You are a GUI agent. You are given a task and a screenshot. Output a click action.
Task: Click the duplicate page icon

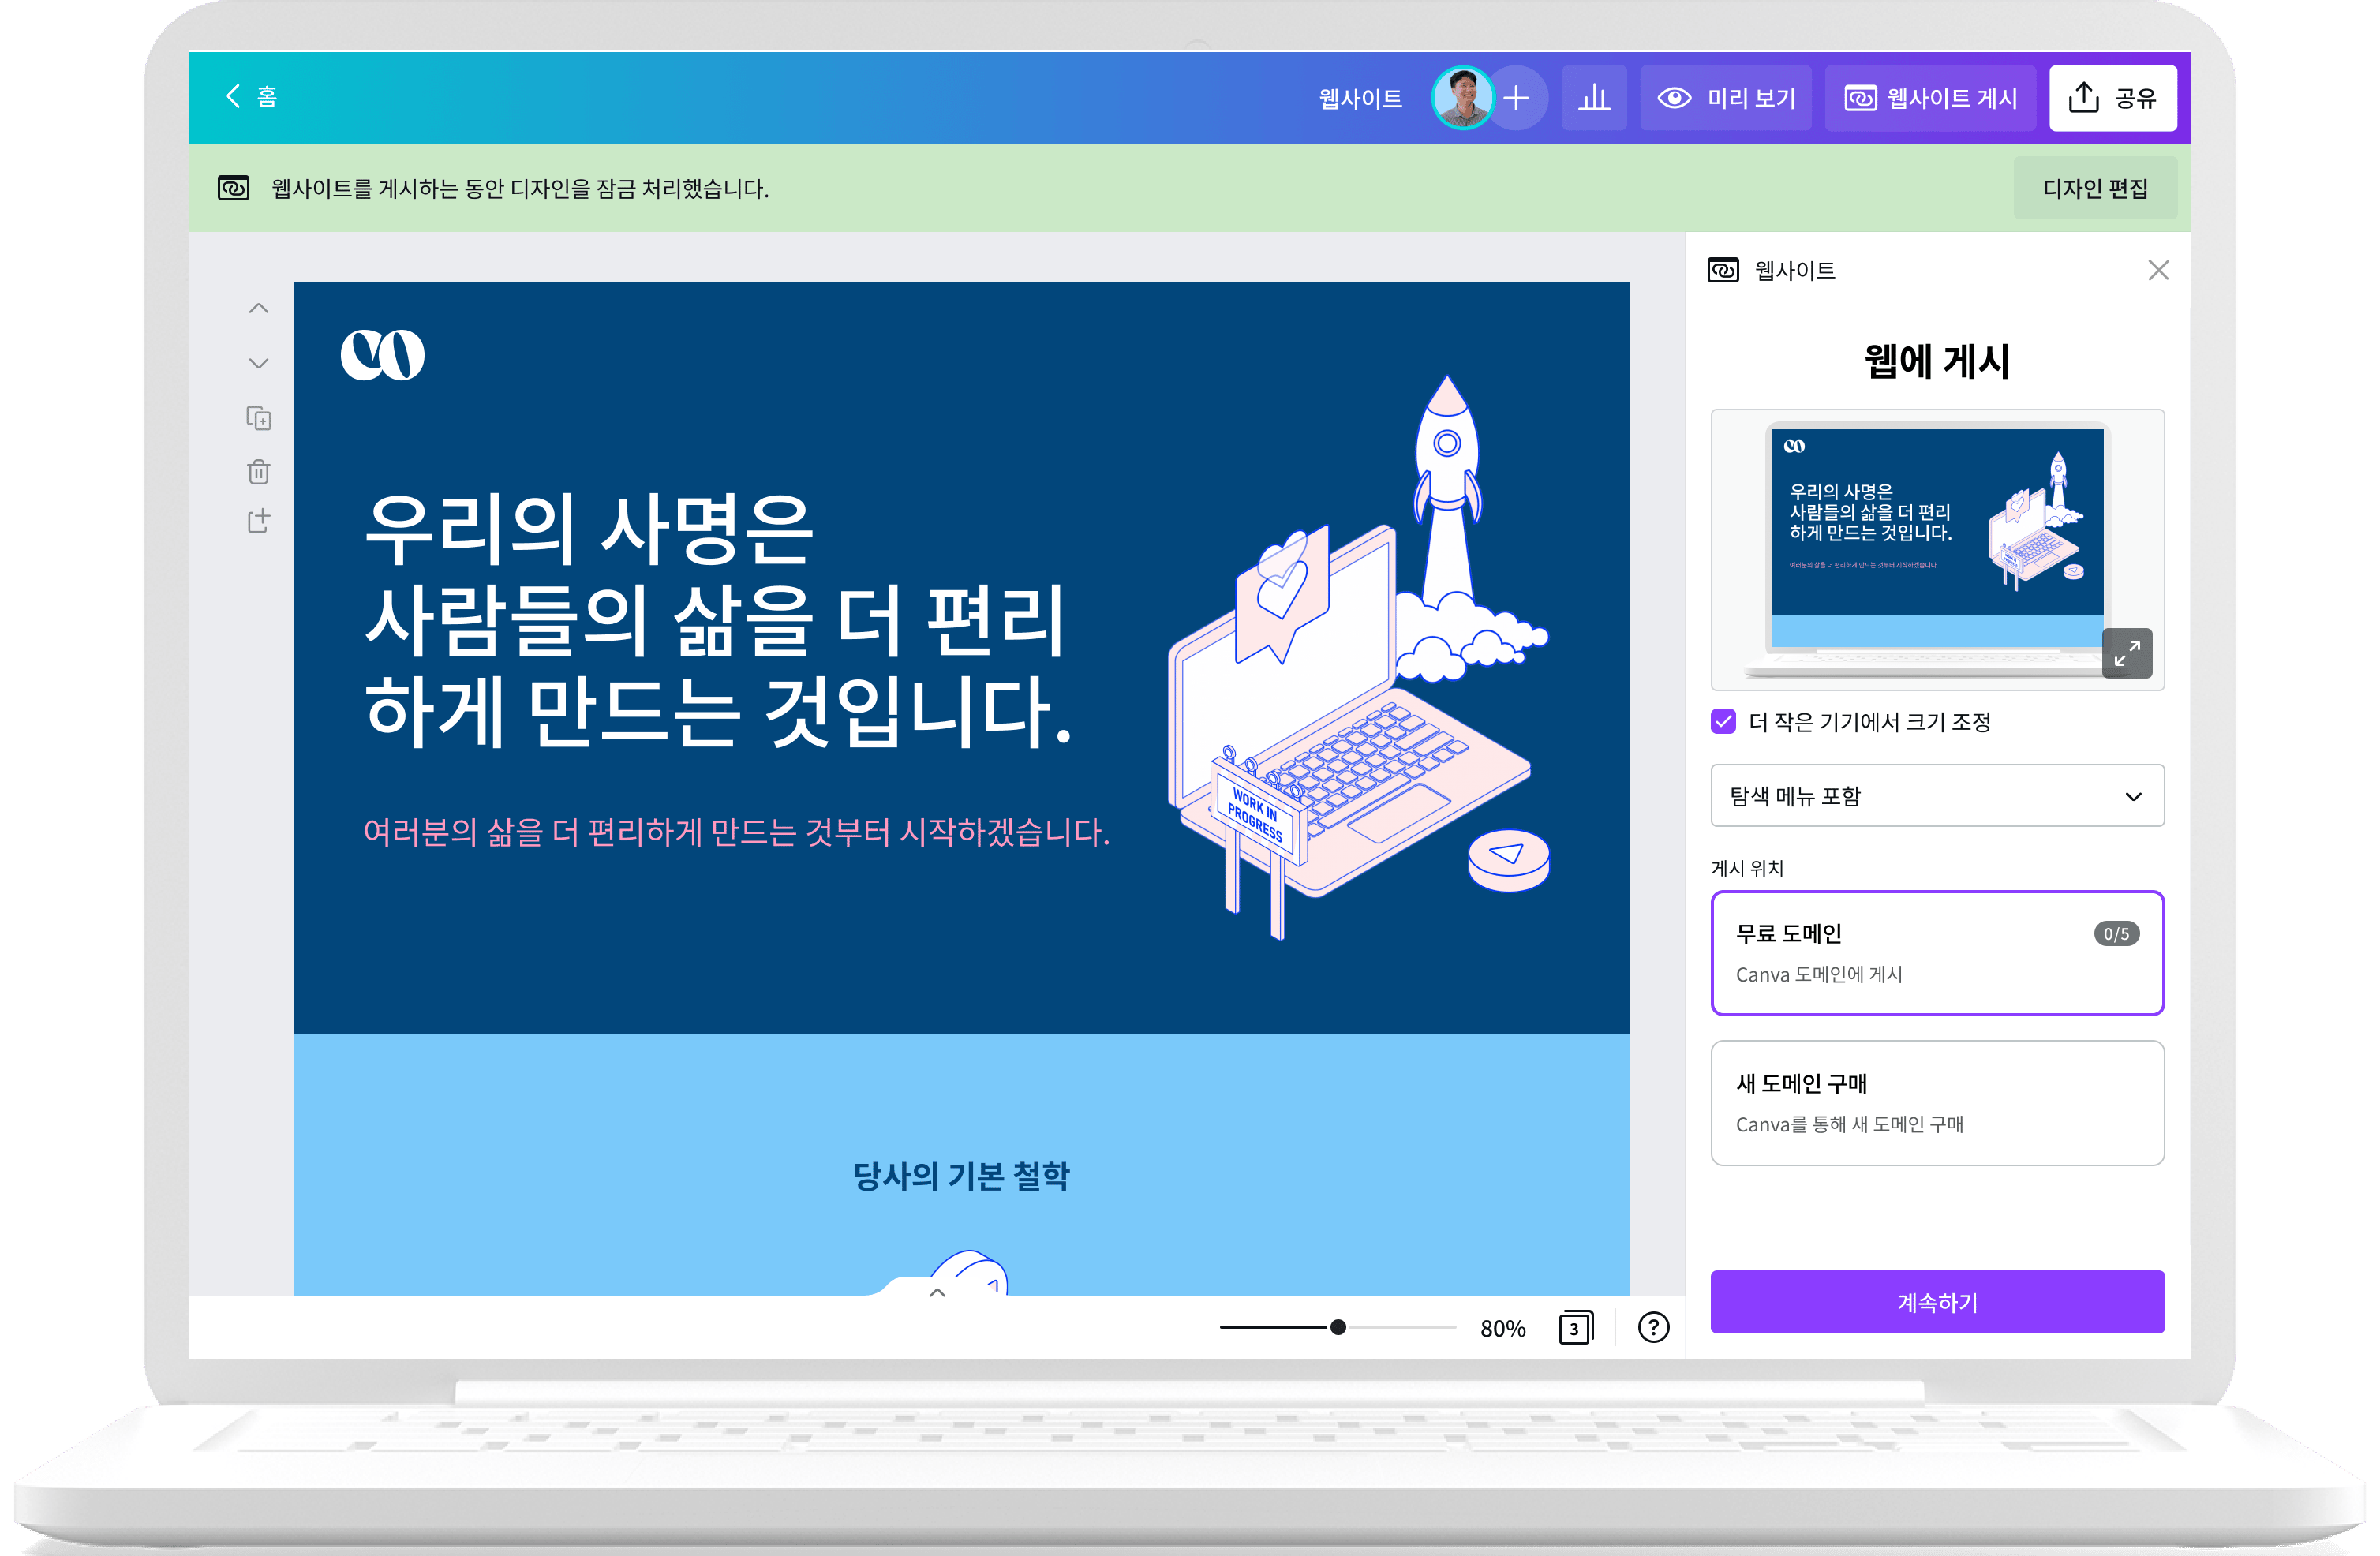(259, 418)
